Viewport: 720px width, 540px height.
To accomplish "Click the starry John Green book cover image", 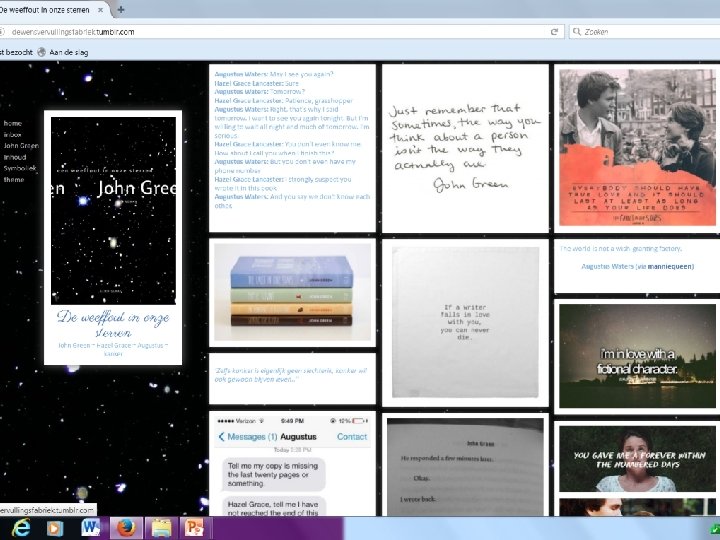I will pos(113,211).
